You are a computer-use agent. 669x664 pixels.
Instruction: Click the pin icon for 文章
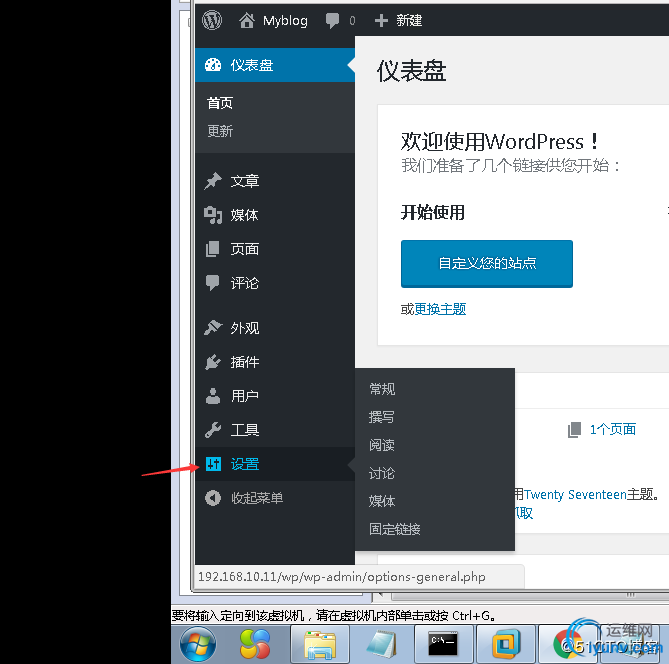pos(212,181)
